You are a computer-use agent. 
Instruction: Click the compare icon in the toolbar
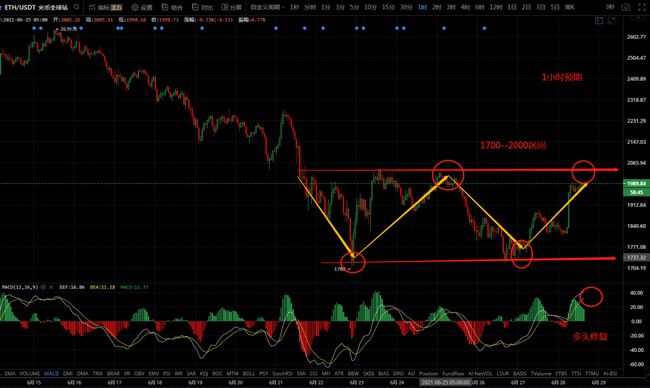pyautogui.click(x=195, y=7)
